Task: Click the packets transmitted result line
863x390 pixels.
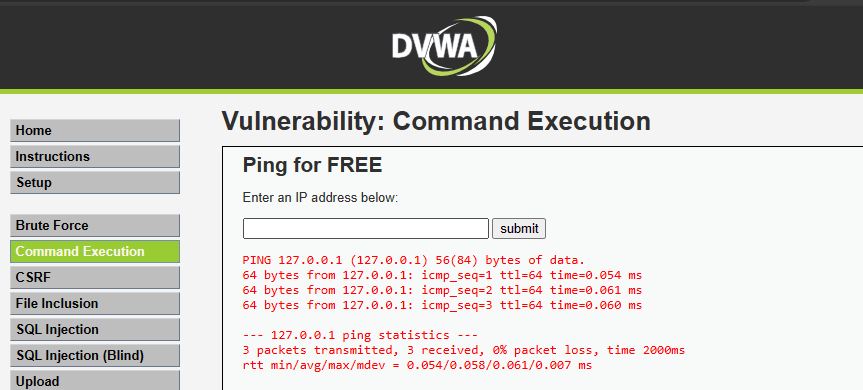Action: (x=463, y=350)
